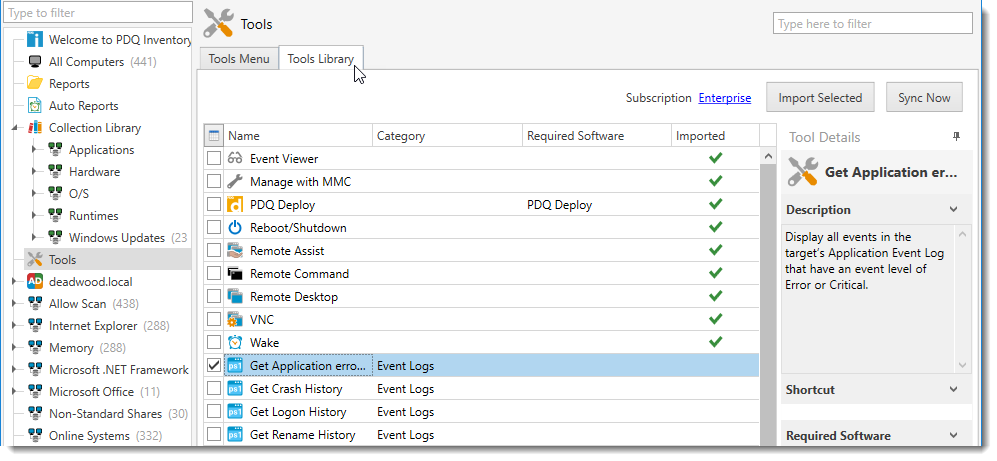Click the Get Crash History ps1 icon
Image resolution: width=997 pixels, height=461 pixels.
coord(235,389)
